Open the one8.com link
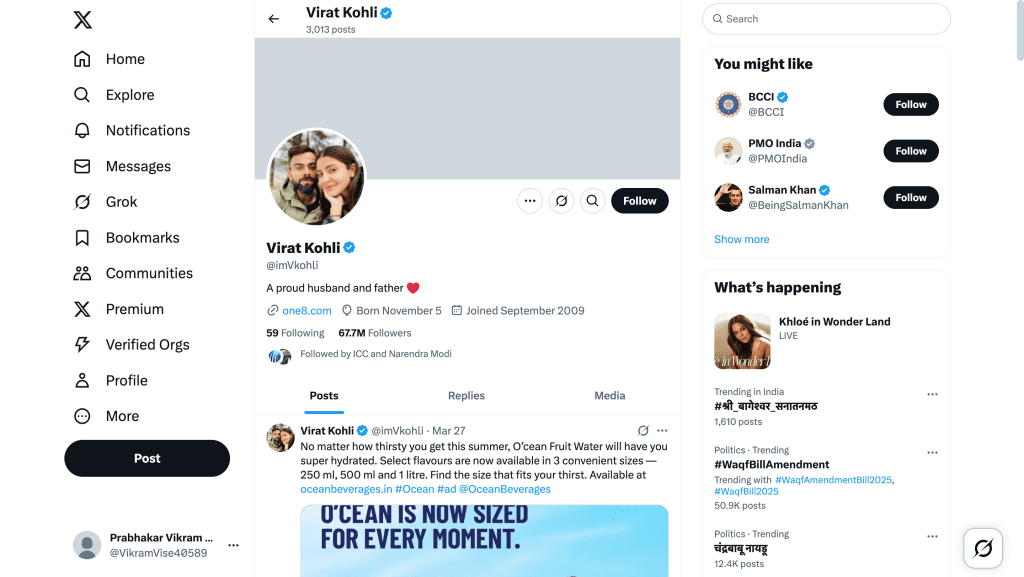This screenshot has width=1024, height=577. [x=305, y=311]
